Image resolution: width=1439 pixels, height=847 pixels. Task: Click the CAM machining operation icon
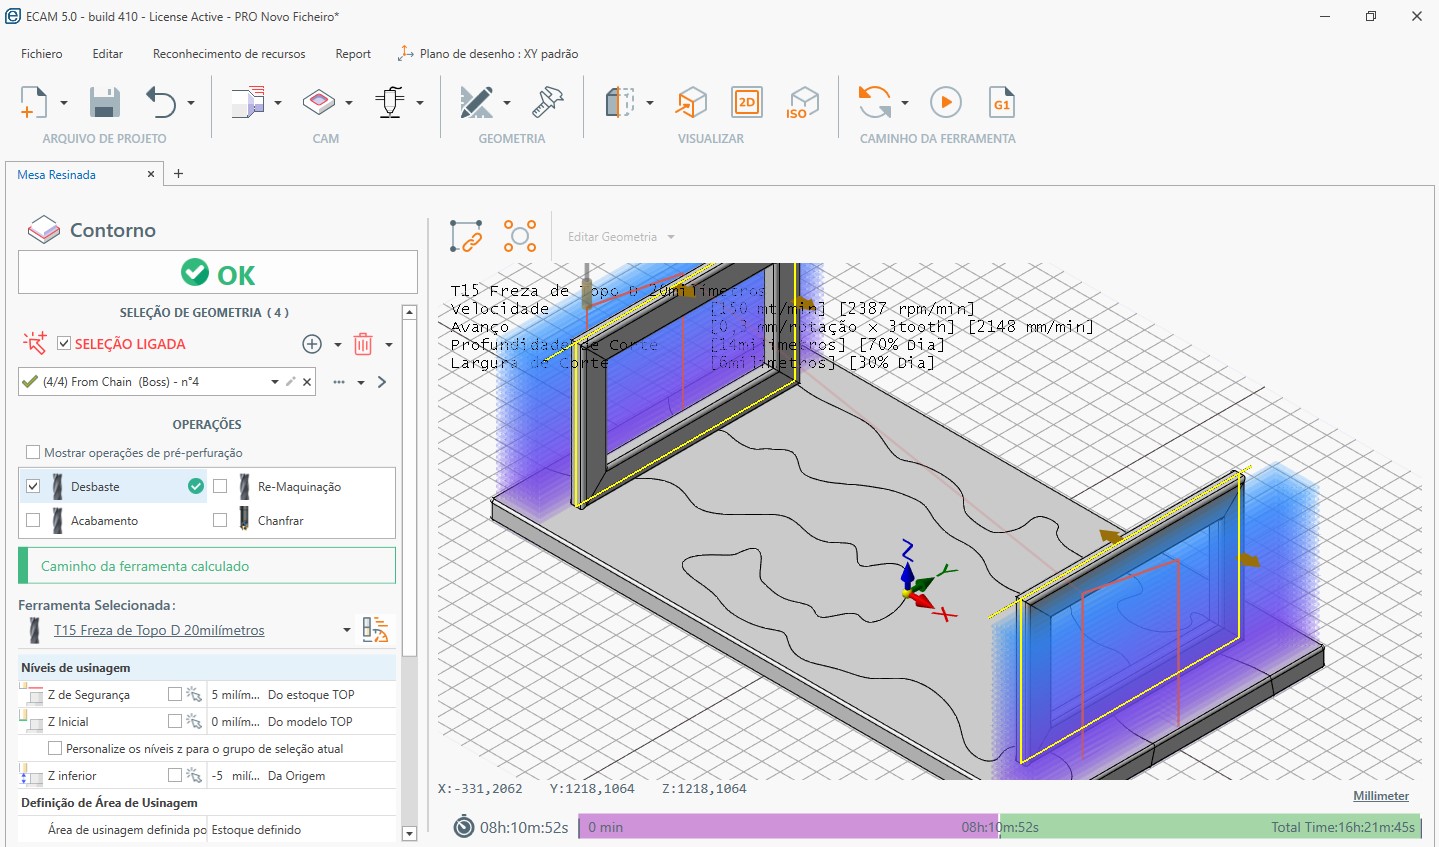319,102
